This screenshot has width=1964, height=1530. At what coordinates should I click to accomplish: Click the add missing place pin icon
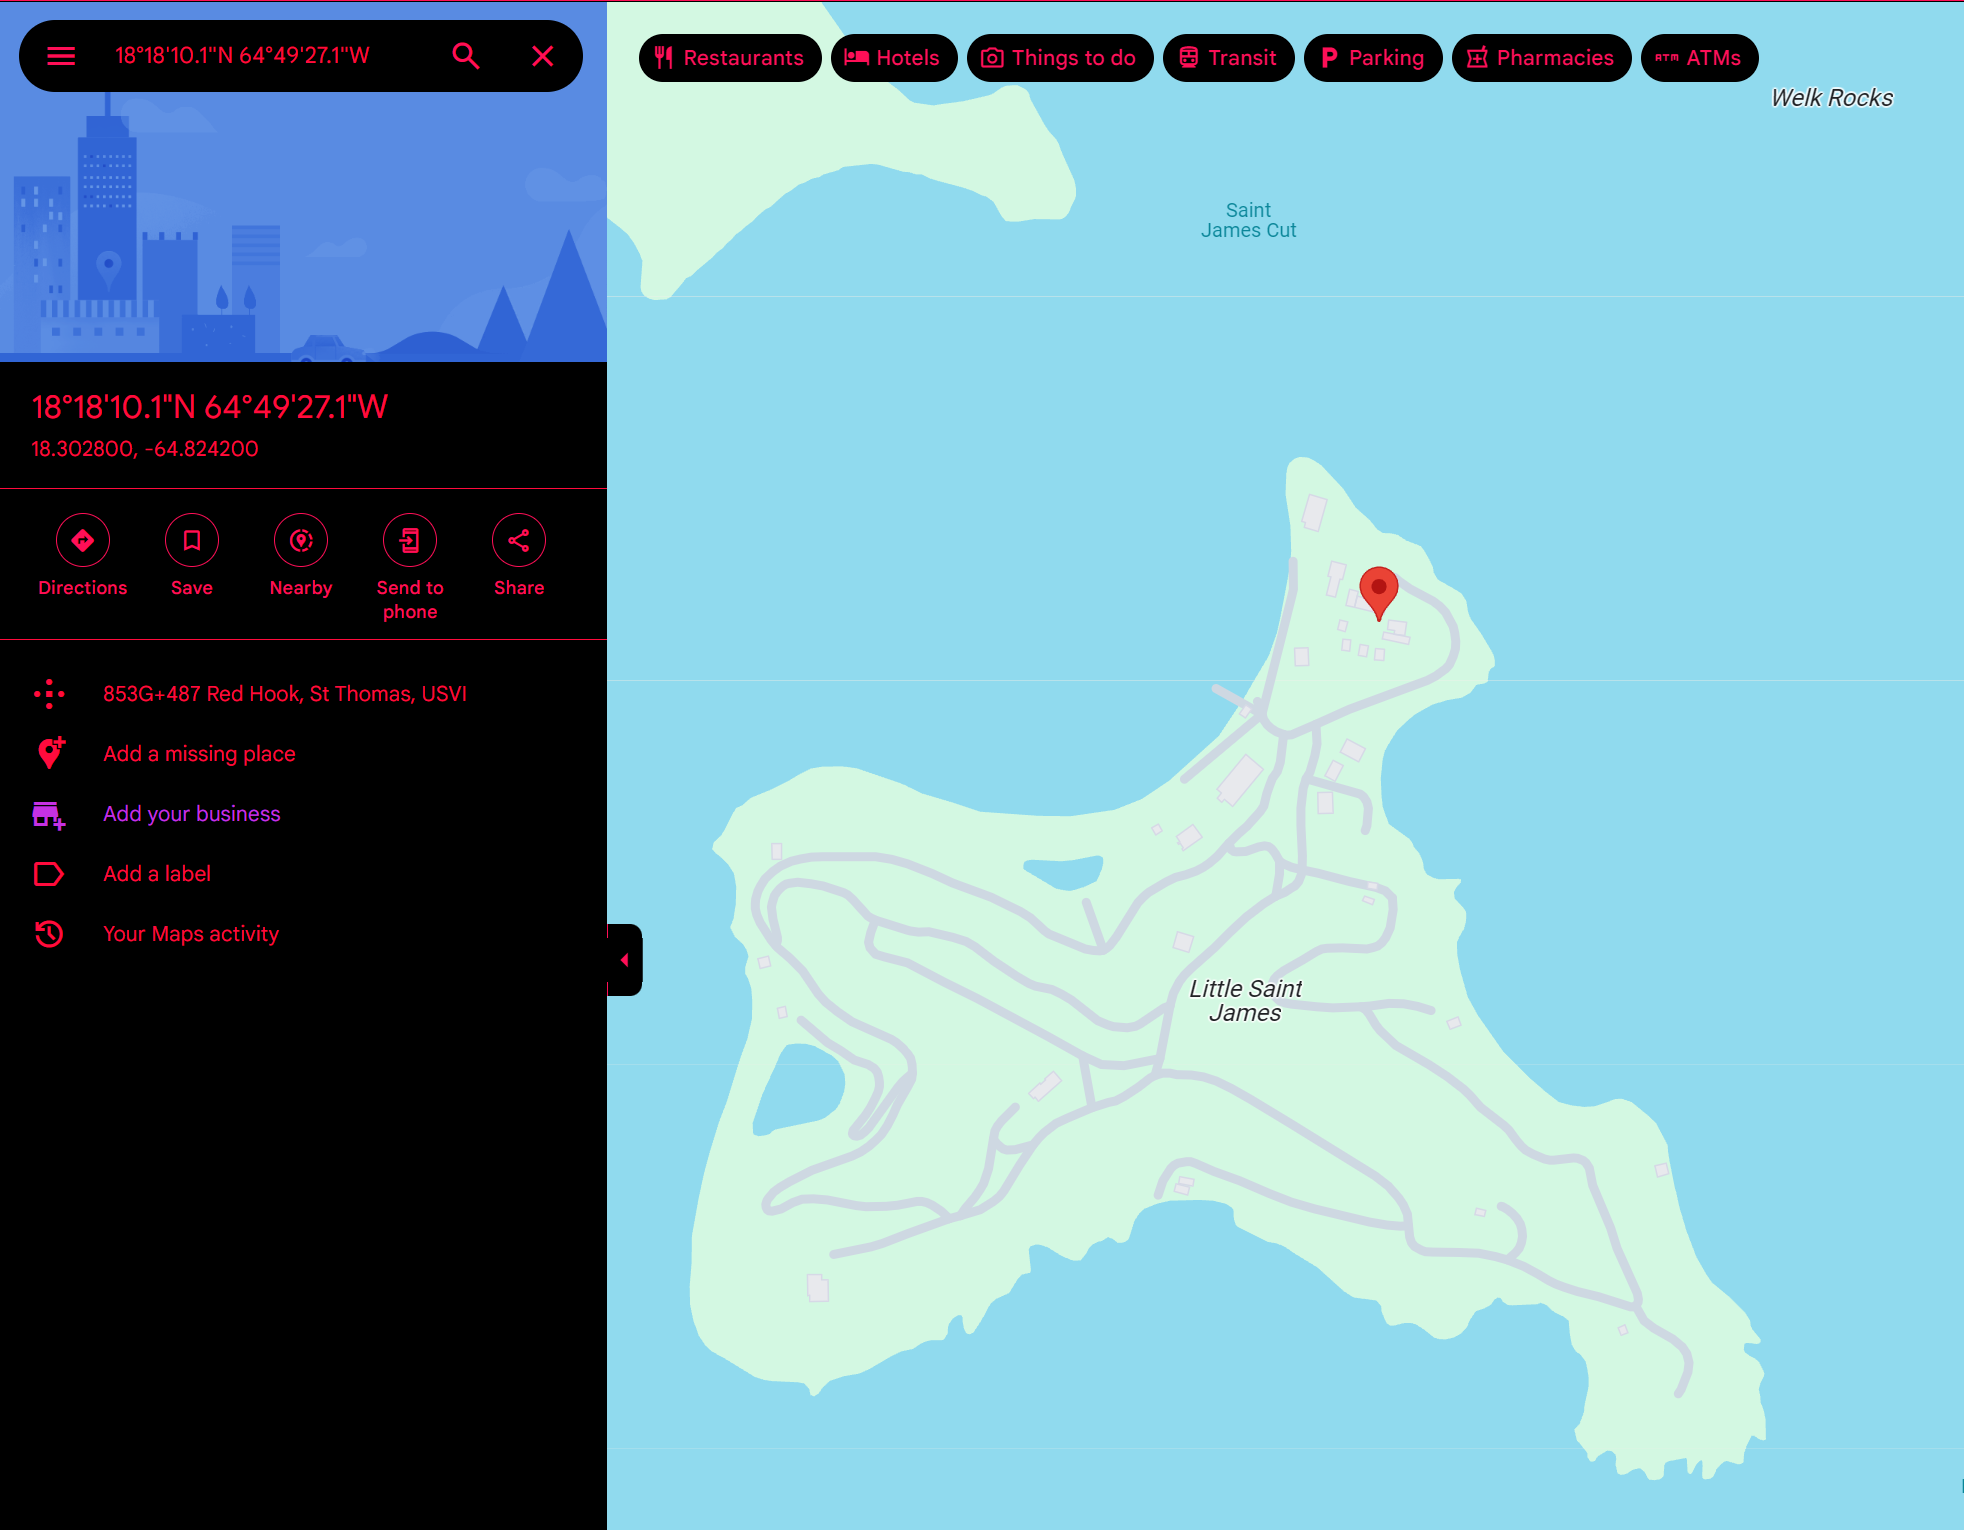pos(51,753)
